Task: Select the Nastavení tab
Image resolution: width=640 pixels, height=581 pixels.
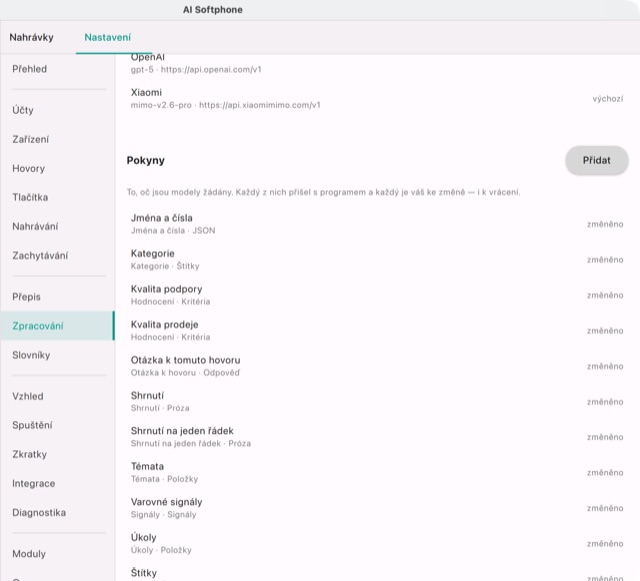Action: pyautogui.click(x=108, y=37)
